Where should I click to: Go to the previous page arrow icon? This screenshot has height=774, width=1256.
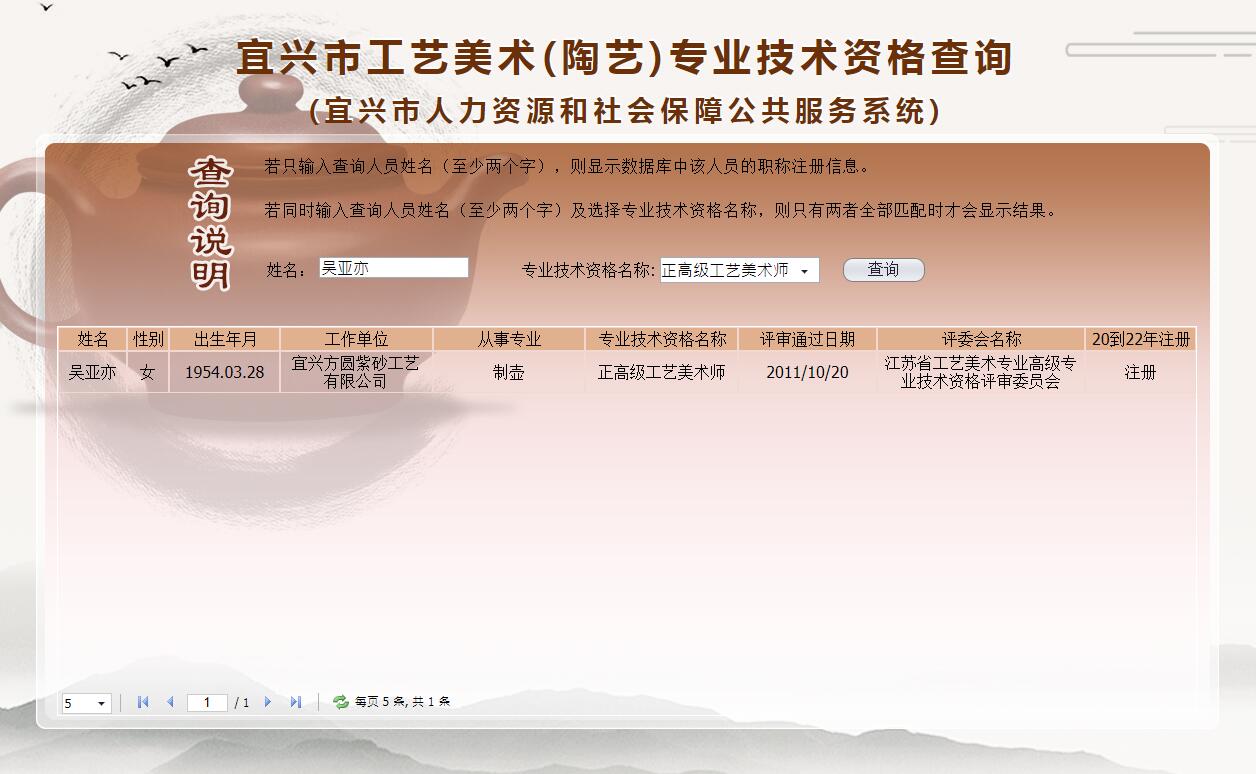pos(169,702)
